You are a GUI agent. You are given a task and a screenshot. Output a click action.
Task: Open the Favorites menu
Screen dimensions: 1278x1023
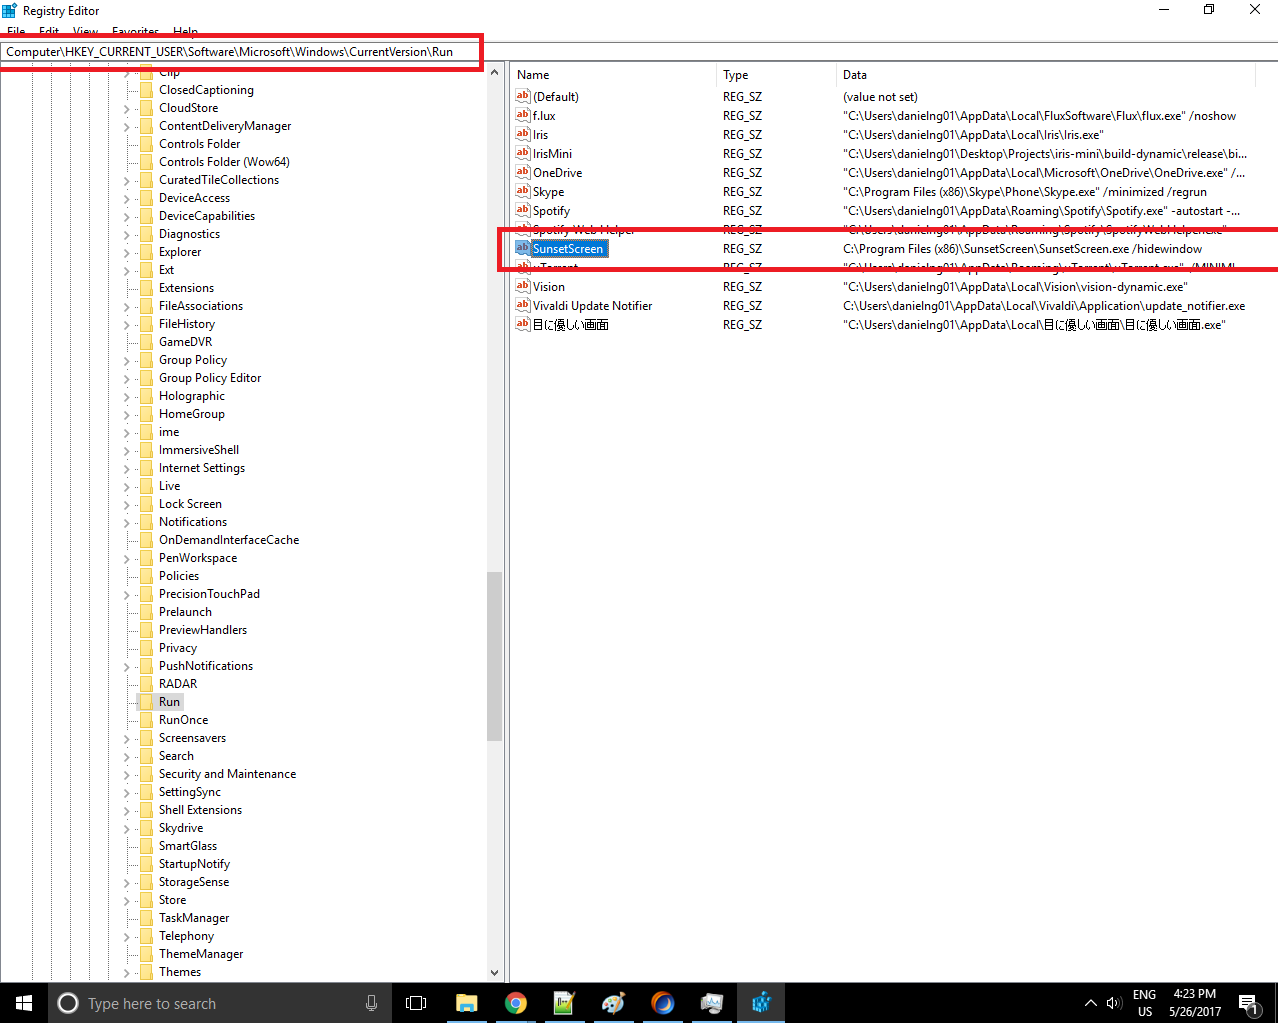tap(135, 32)
